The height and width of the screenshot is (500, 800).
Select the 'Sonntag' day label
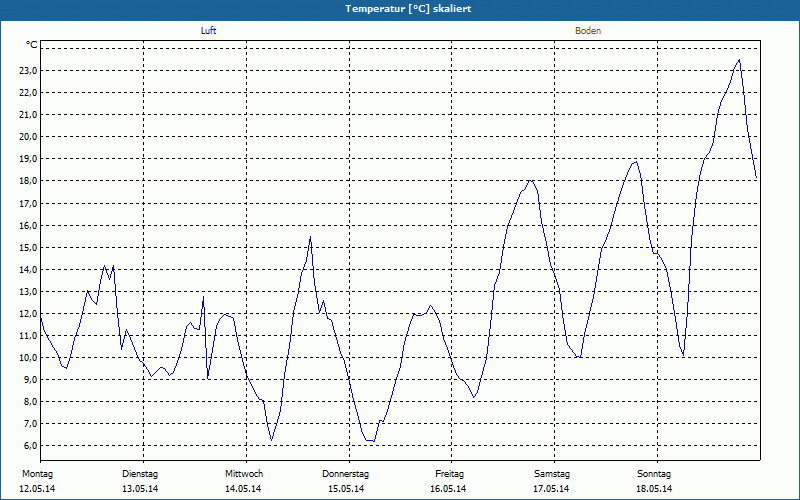pyautogui.click(x=654, y=474)
